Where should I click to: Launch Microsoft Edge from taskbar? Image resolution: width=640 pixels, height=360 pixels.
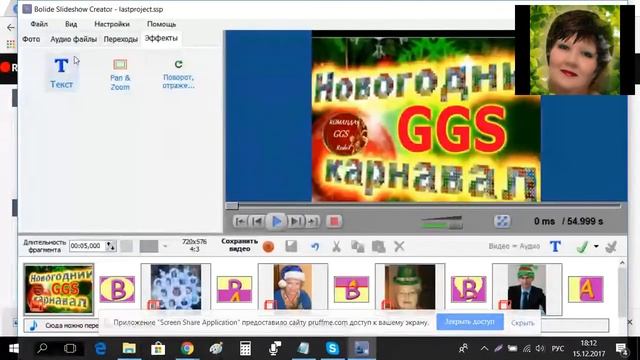[100, 349]
